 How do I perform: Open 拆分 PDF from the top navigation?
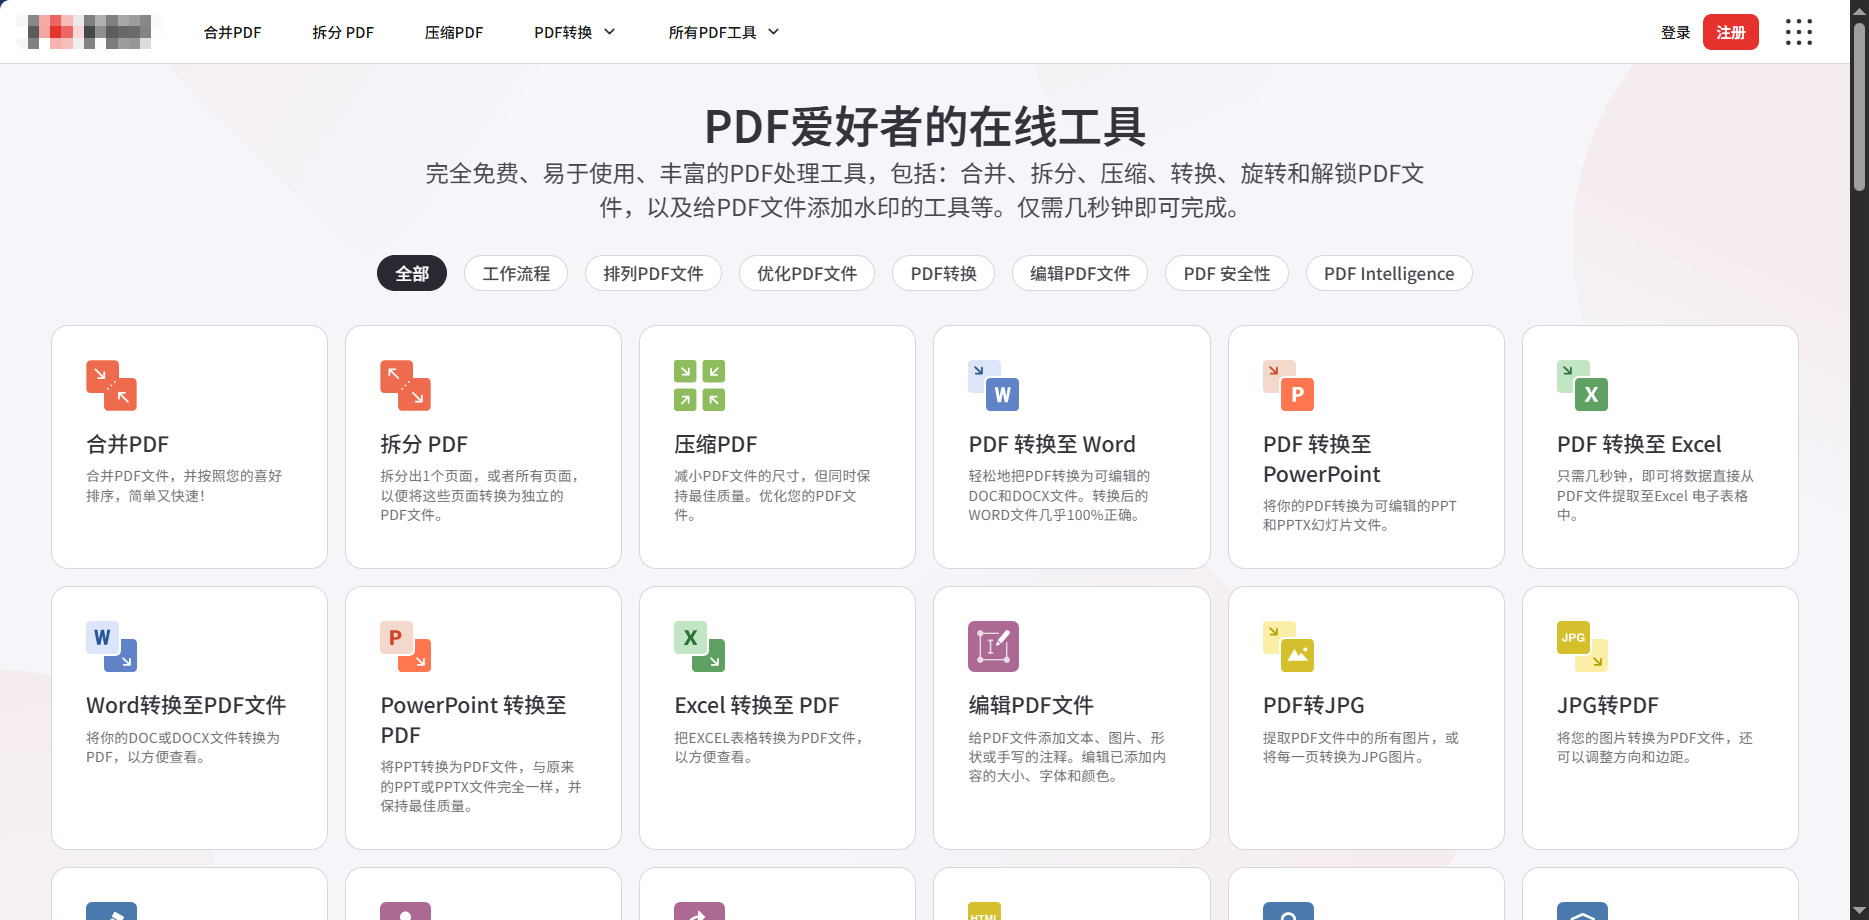343,32
